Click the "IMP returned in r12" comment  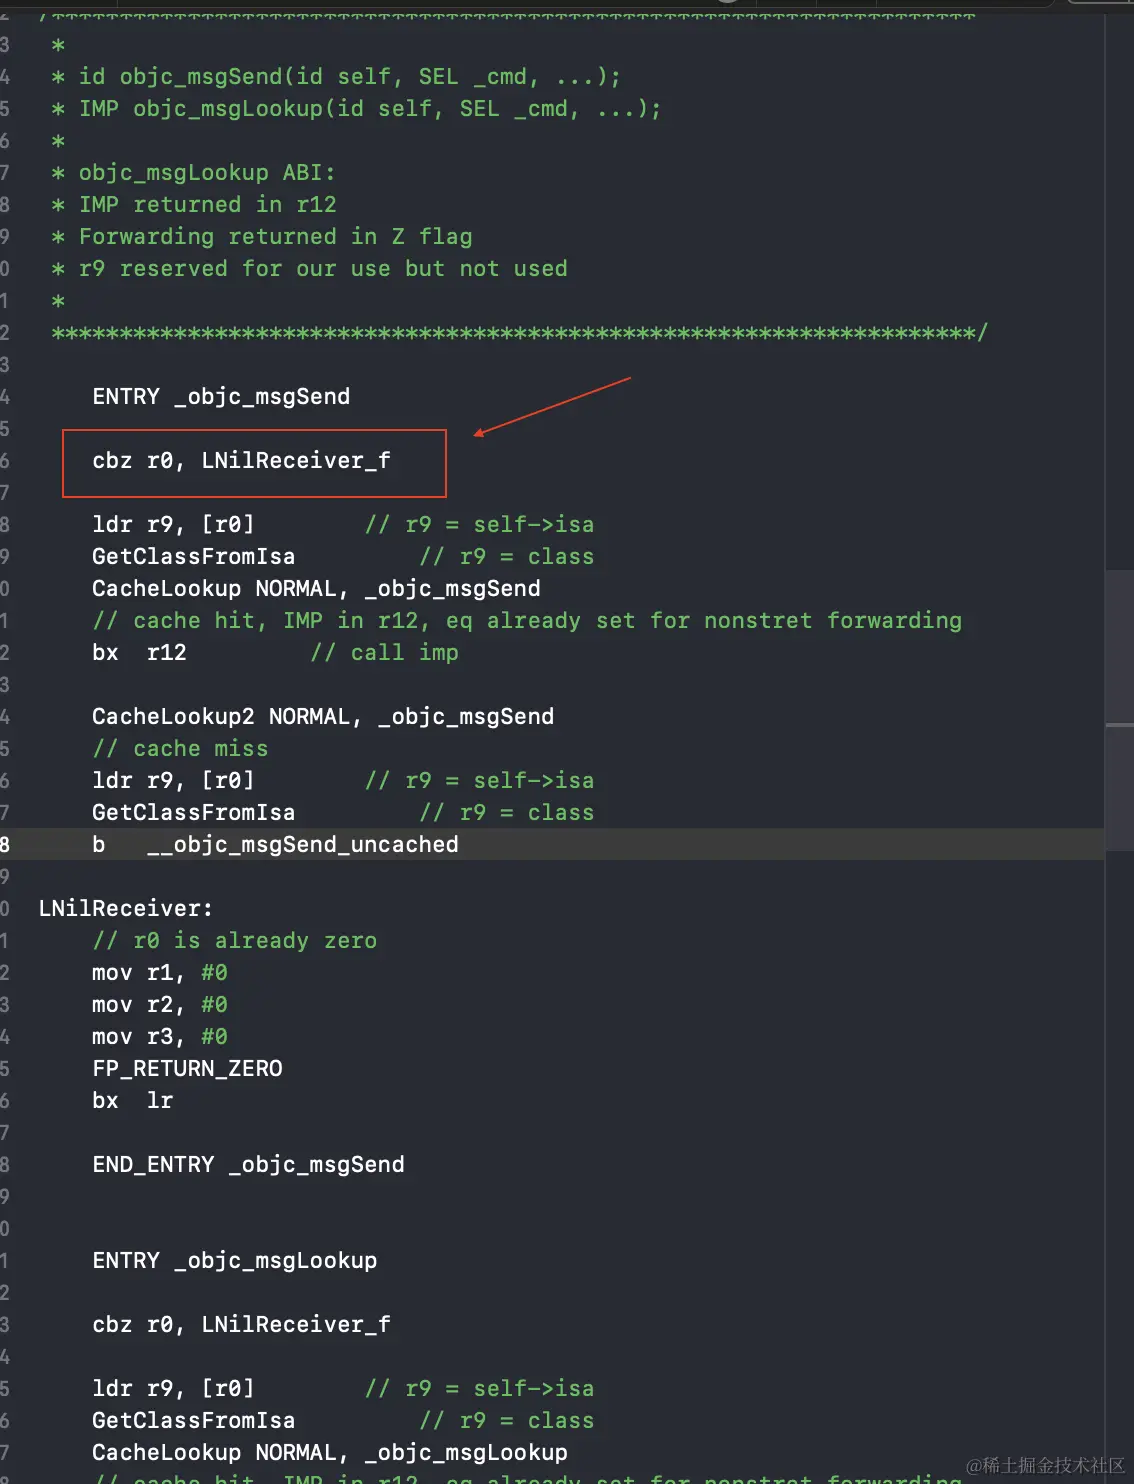[x=207, y=205]
